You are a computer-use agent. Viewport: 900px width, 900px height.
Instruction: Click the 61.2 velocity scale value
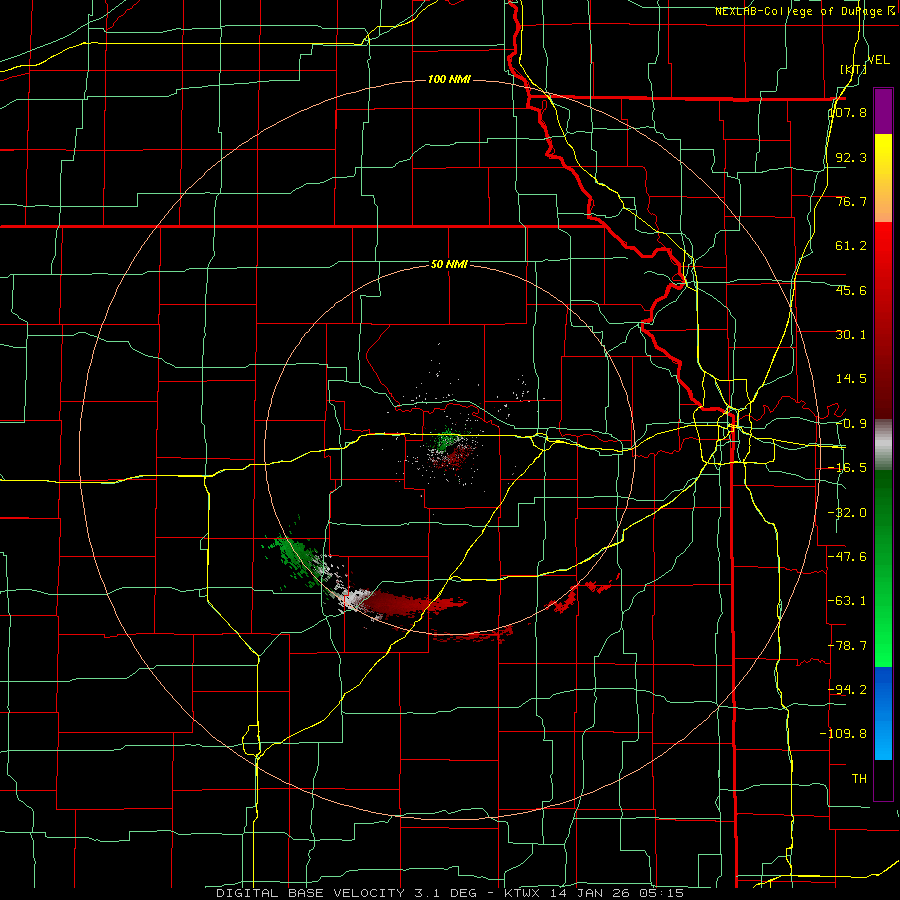pyautogui.click(x=851, y=246)
